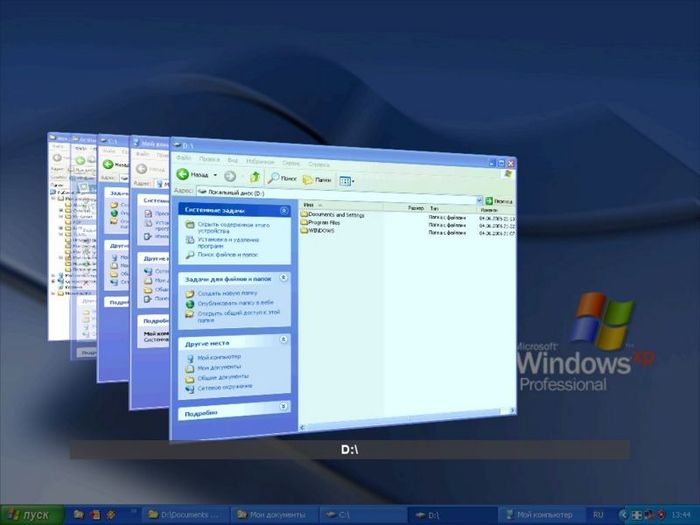
Task: Open the Start (пуск) button
Action: pos(33,515)
